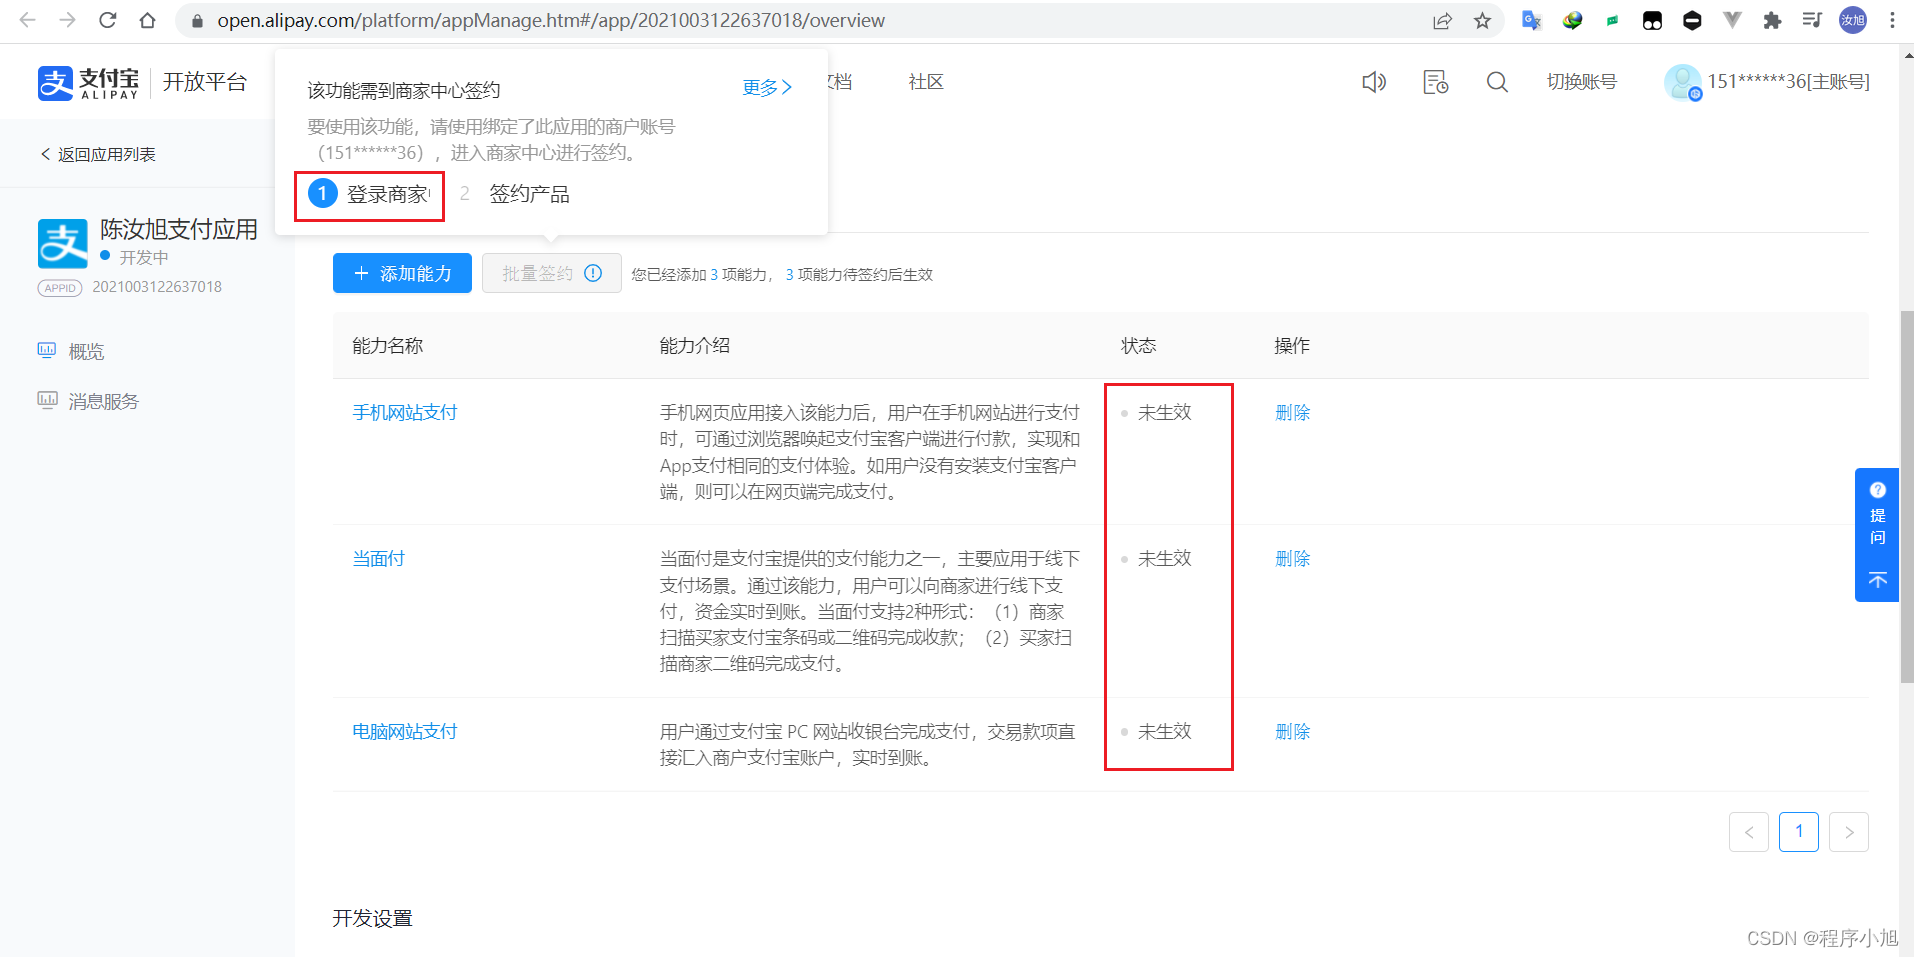Open Chrome three-dot menu
This screenshot has width=1914, height=957.
(x=1892, y=20)
